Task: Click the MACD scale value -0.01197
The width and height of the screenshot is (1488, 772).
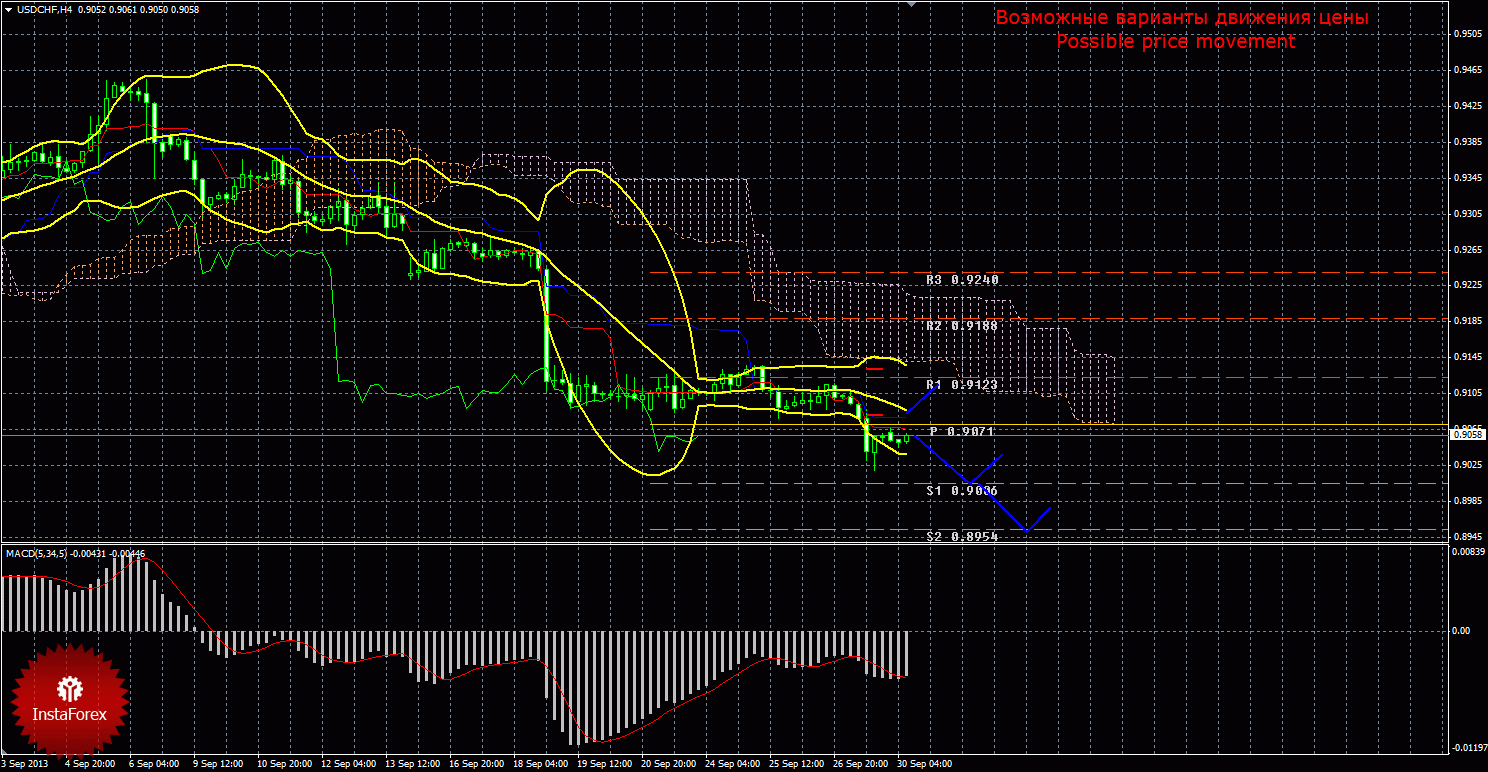Action: pos(1468,747)
